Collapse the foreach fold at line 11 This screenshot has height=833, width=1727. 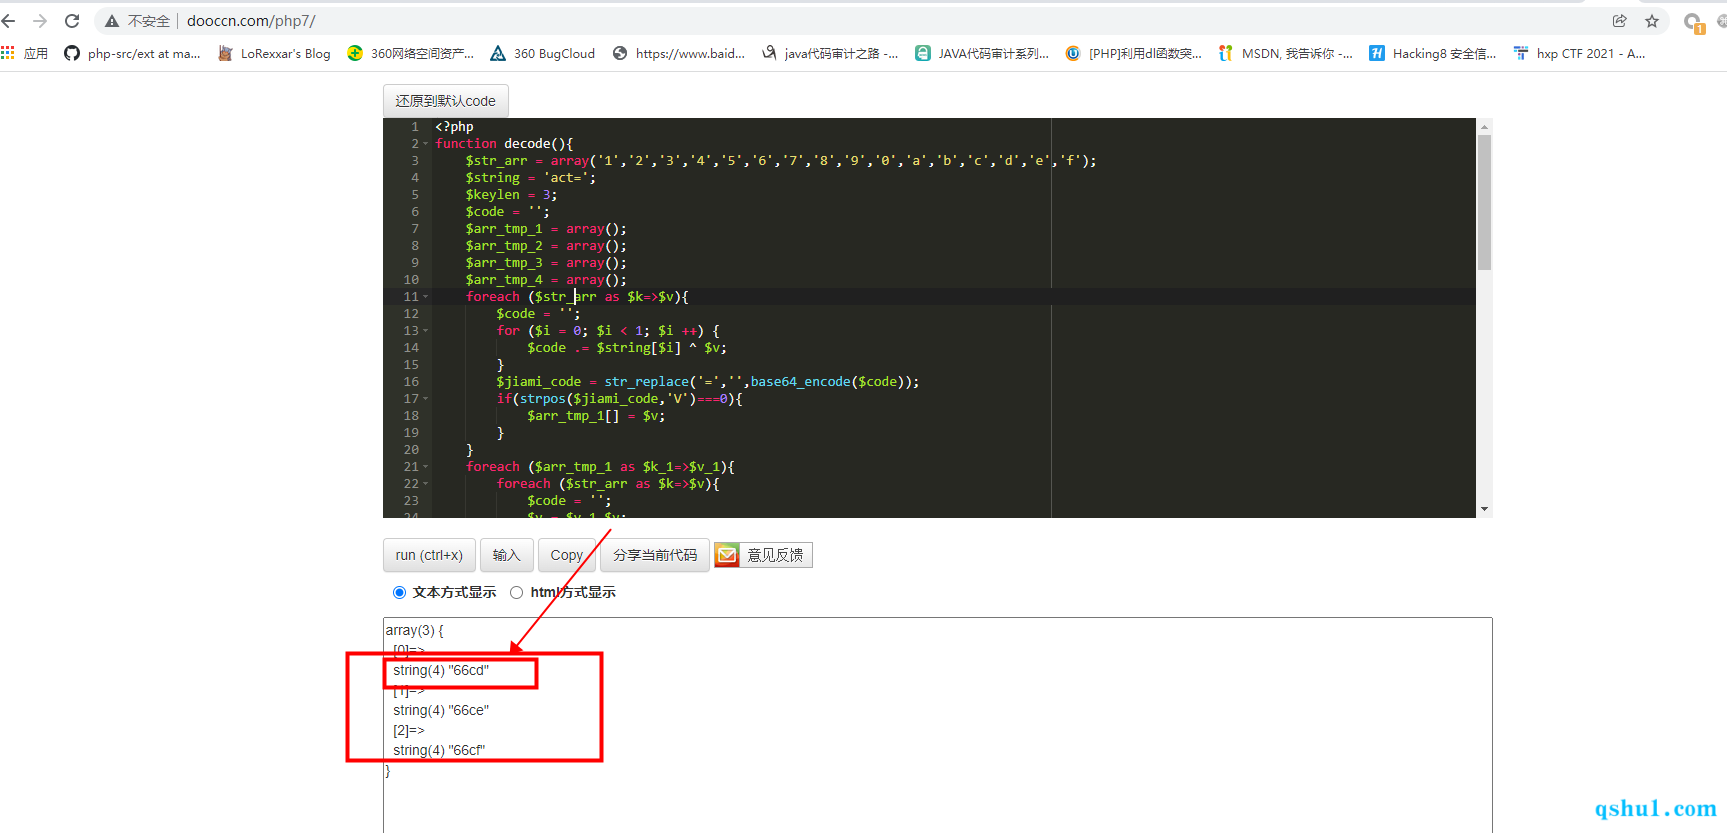[x=425, y=297]
